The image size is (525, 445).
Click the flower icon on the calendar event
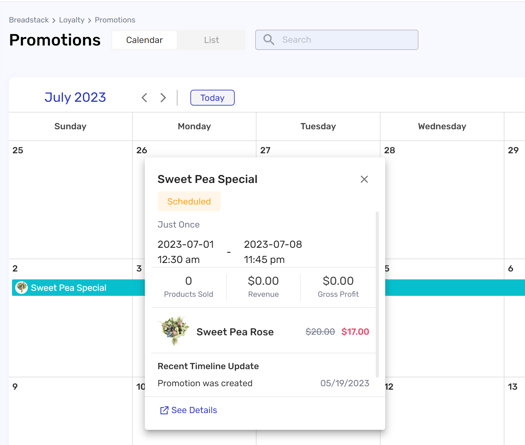(22, 287)
